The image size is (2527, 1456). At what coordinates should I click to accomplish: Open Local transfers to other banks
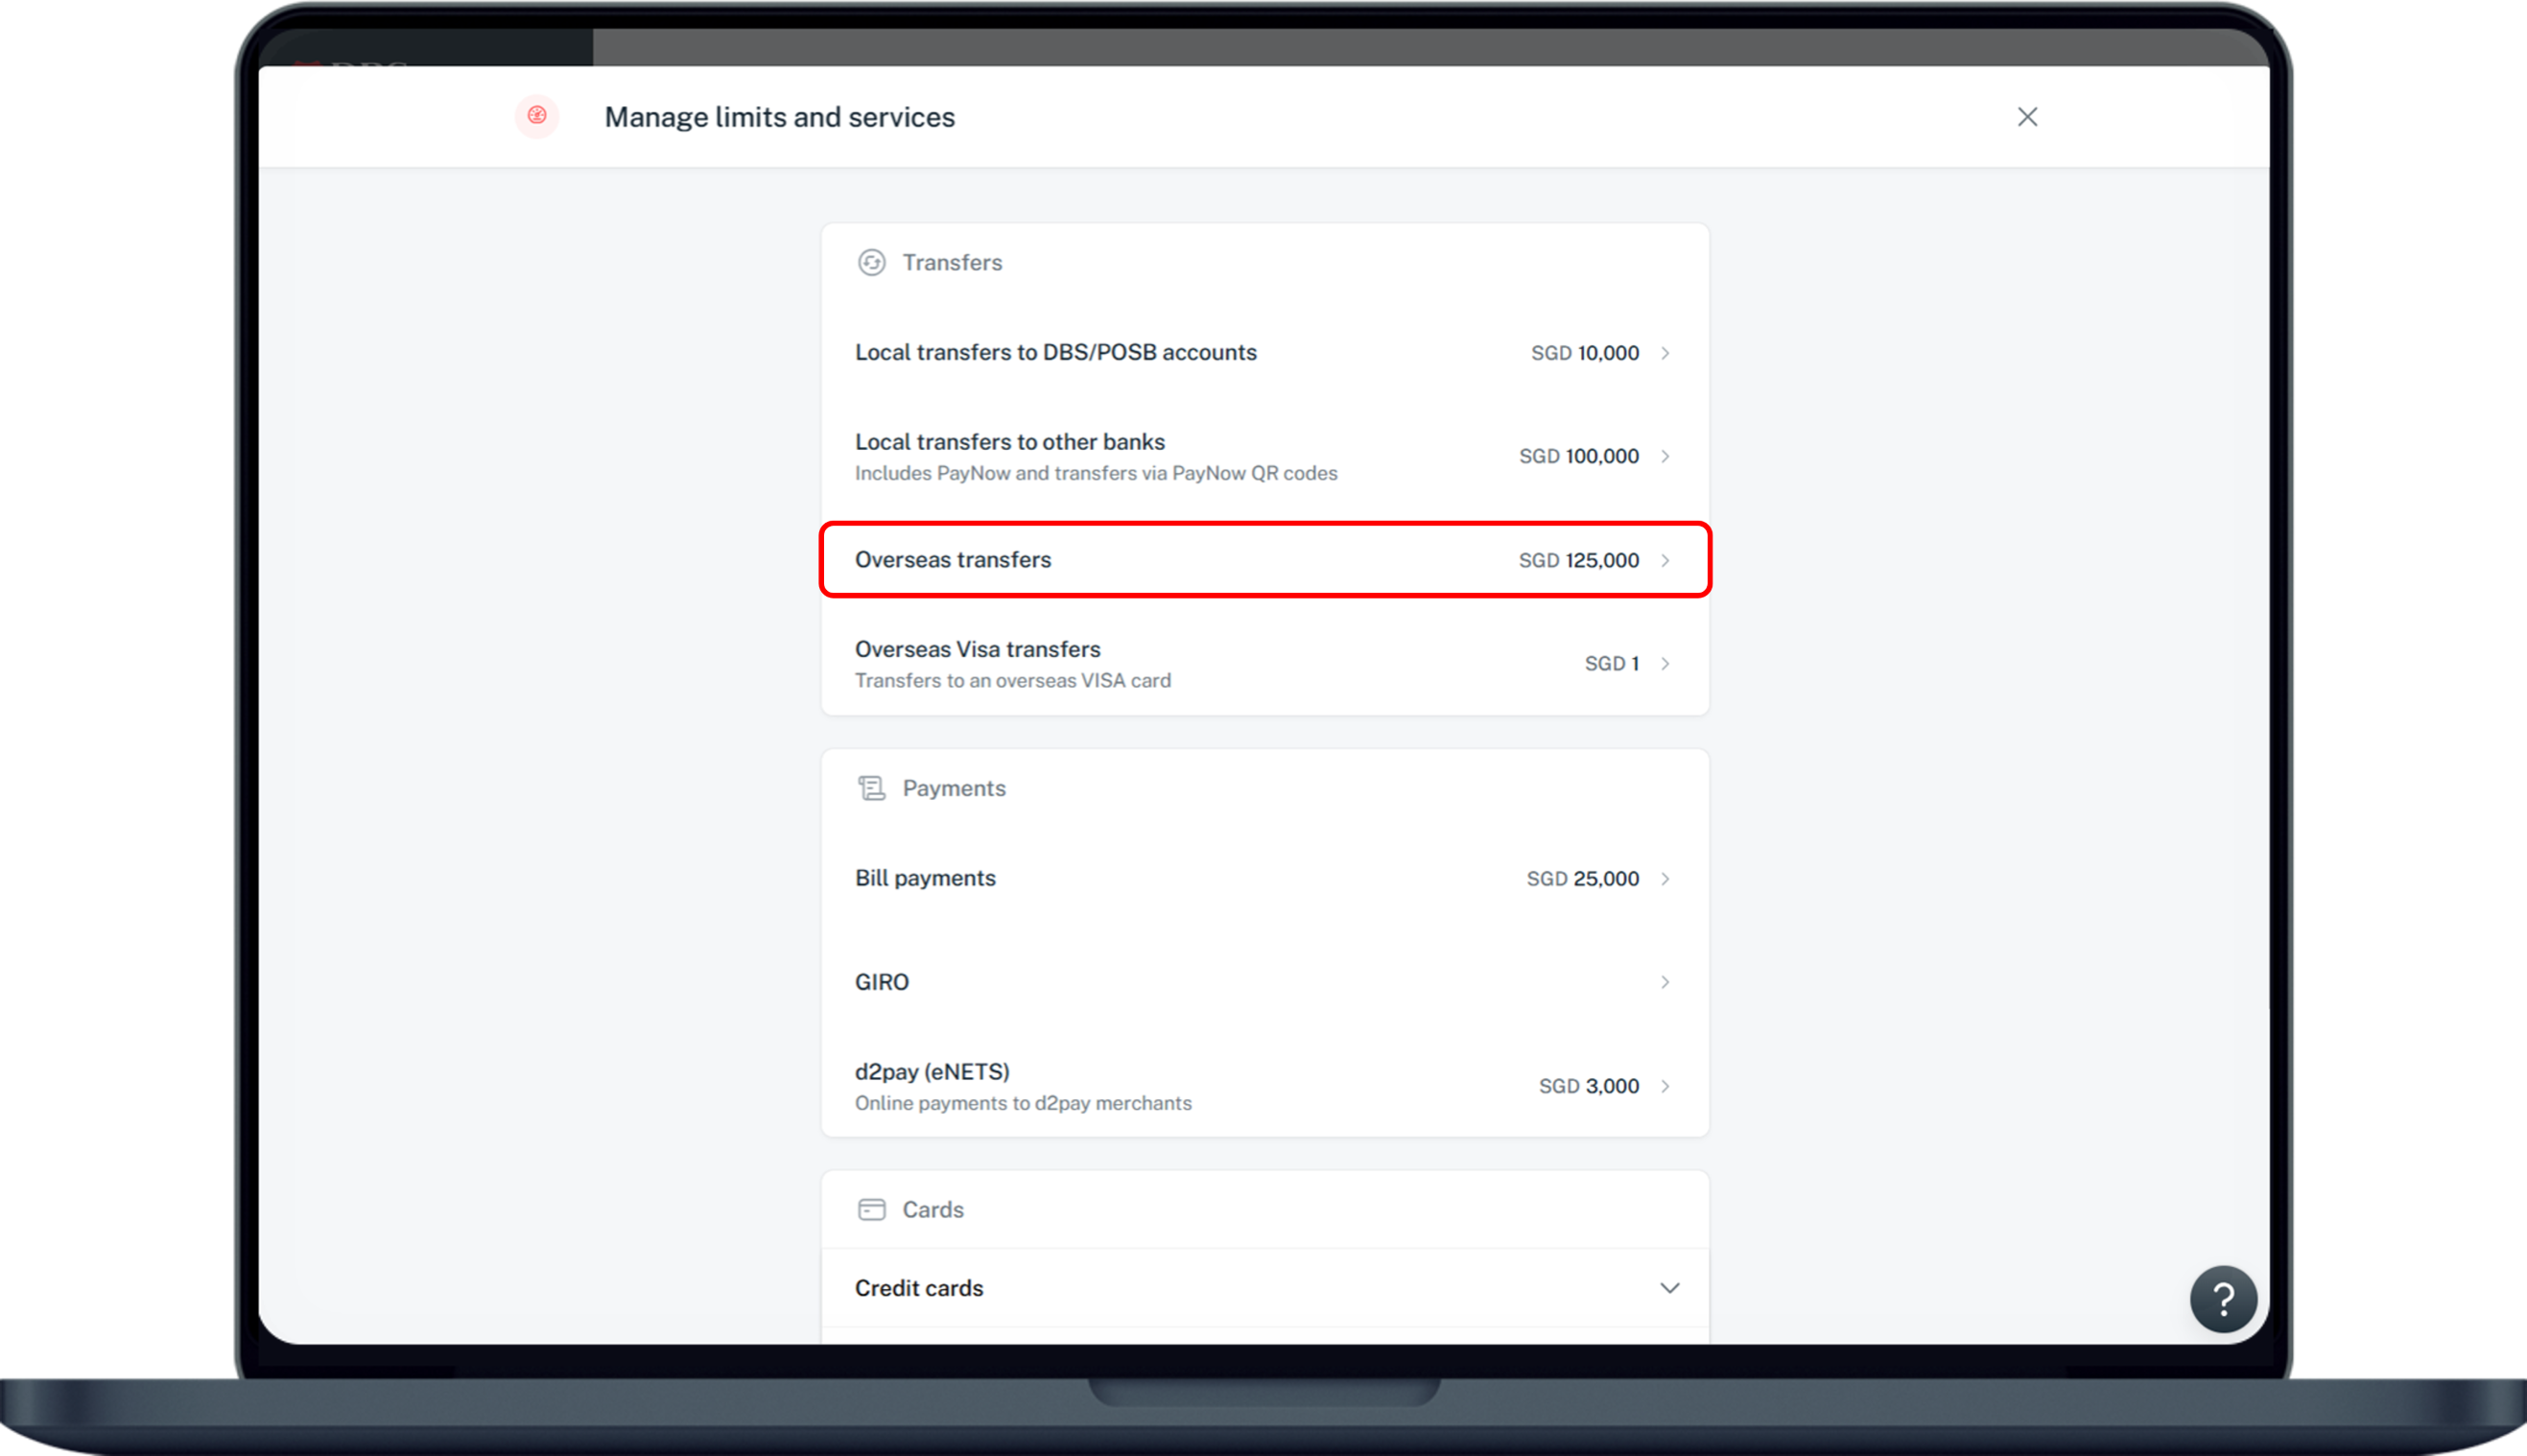pyautogui.click(x=1009, y=442)
